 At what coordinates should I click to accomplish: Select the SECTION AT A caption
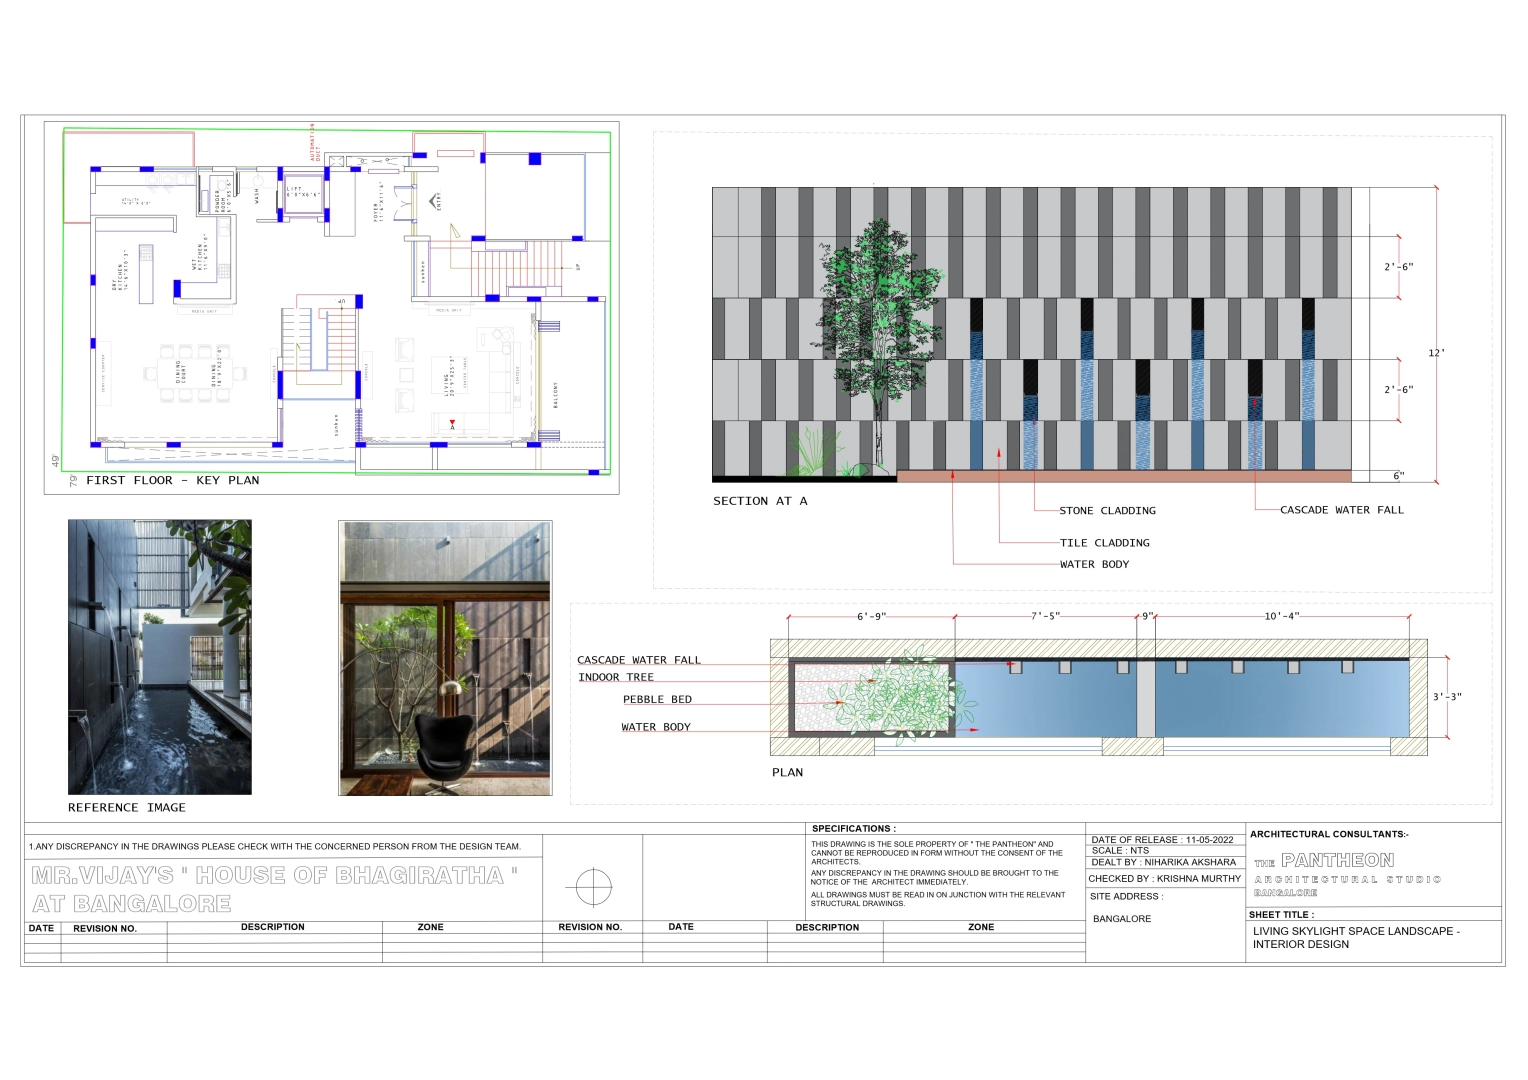tap(760, 501)
